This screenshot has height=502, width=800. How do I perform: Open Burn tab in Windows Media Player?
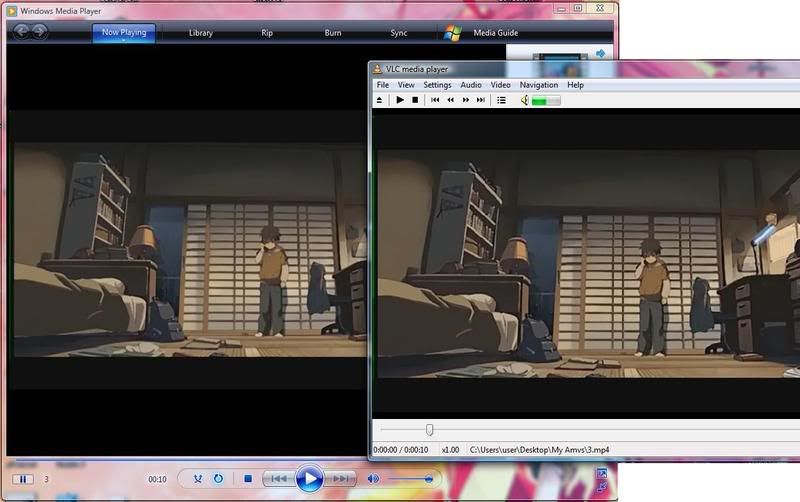(333, 33)
